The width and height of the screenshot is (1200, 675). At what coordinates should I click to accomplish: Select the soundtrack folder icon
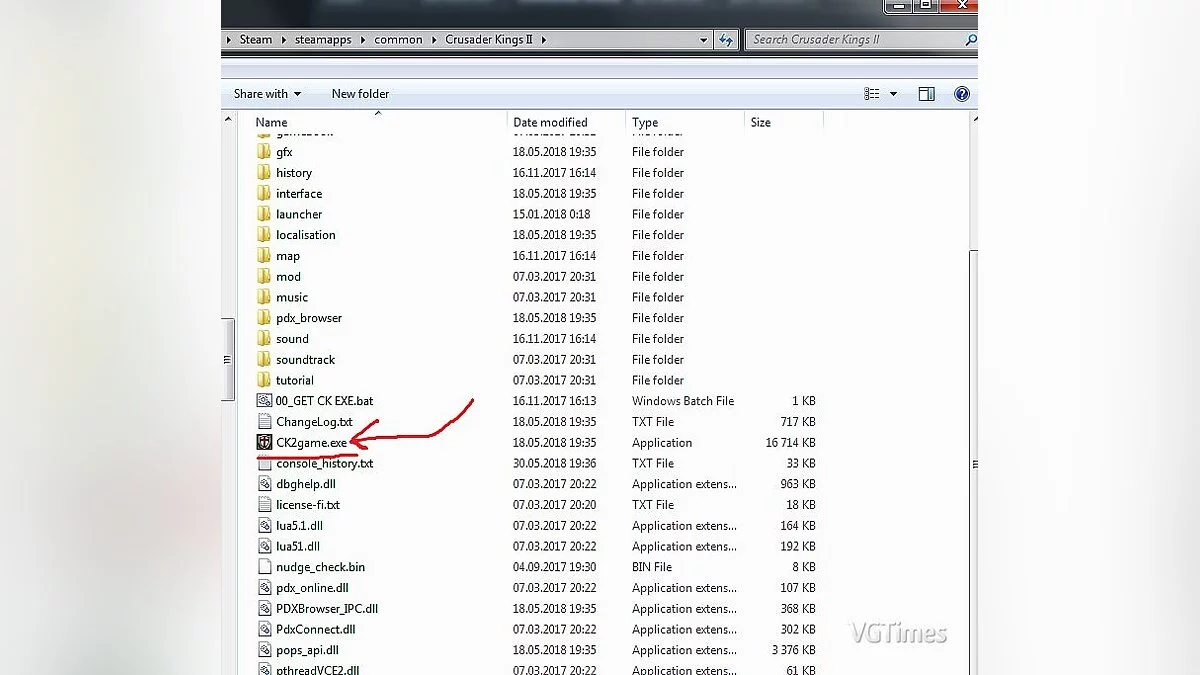point(264,360)
